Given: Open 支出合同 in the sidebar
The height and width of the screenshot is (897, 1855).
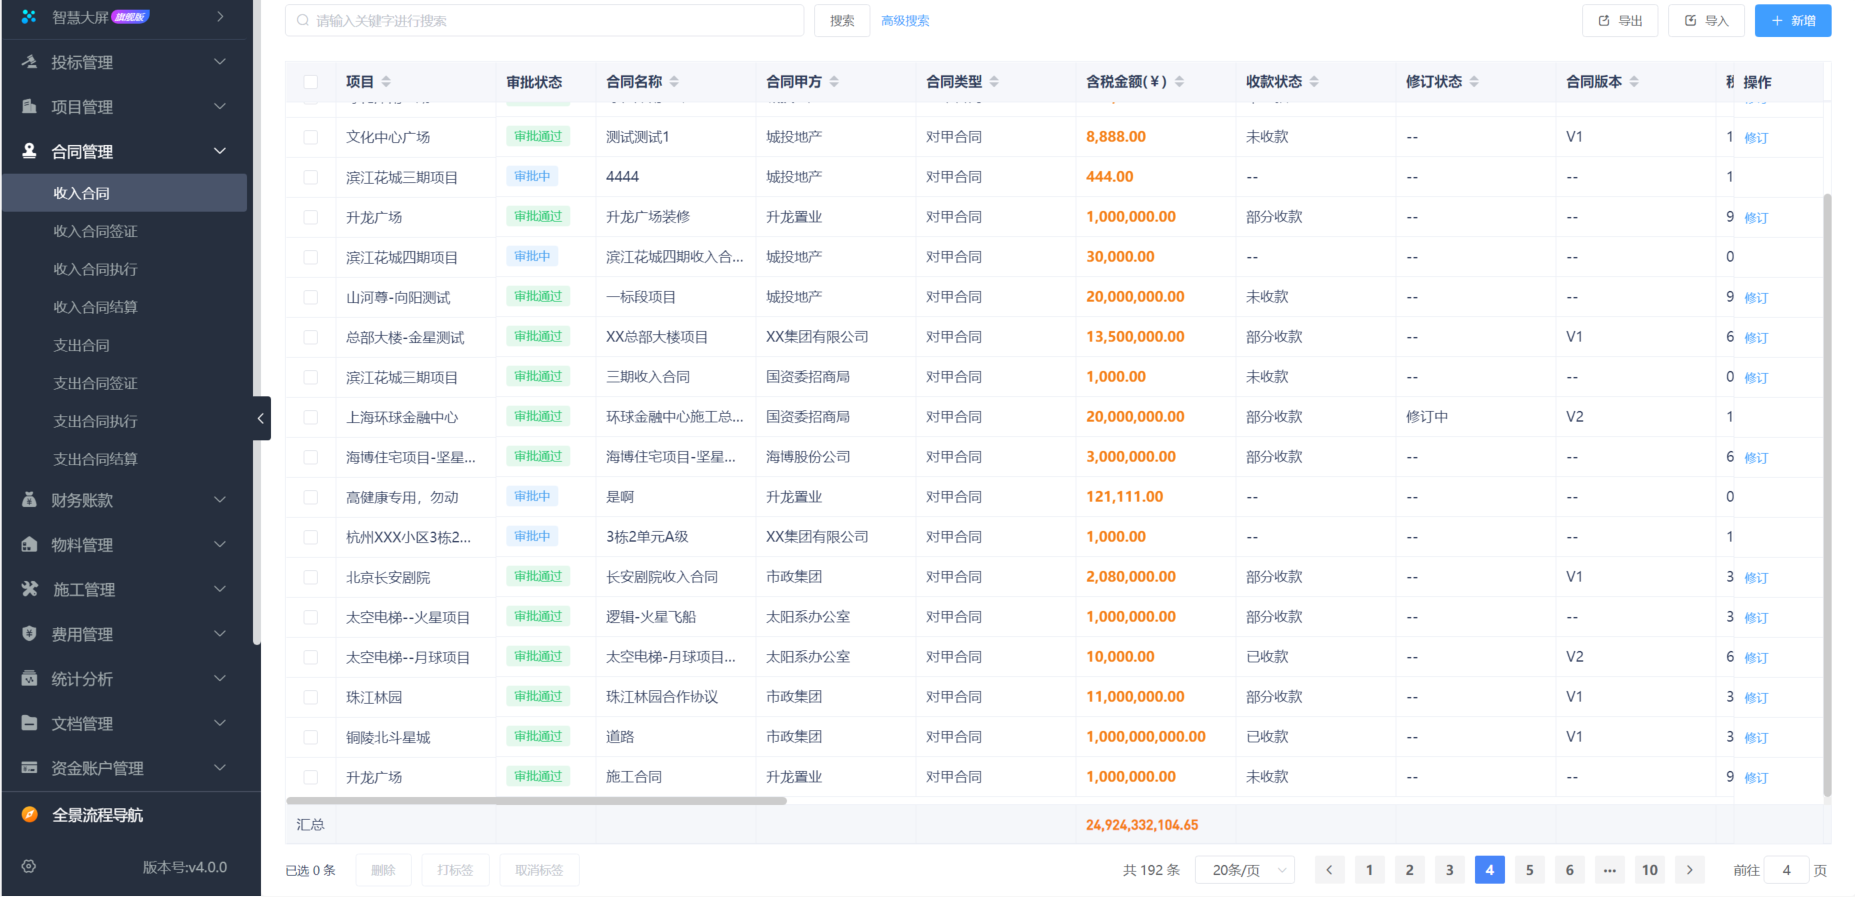Looking at the screenshot, I should tap(82, 345).
